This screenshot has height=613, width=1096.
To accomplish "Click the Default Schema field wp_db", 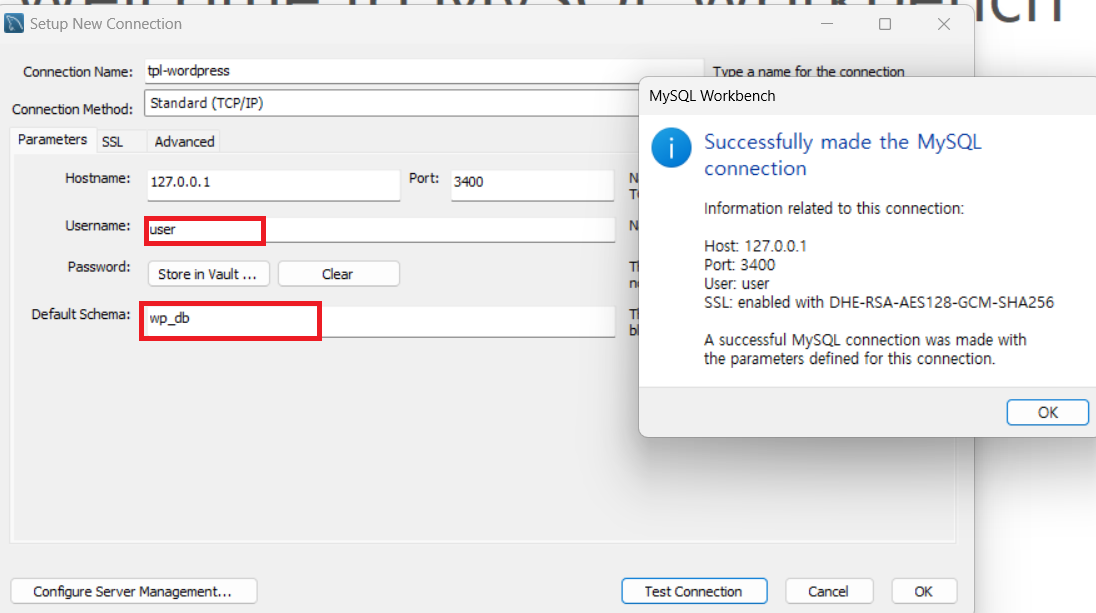I will pyautogui.click(x=378, y=321).
